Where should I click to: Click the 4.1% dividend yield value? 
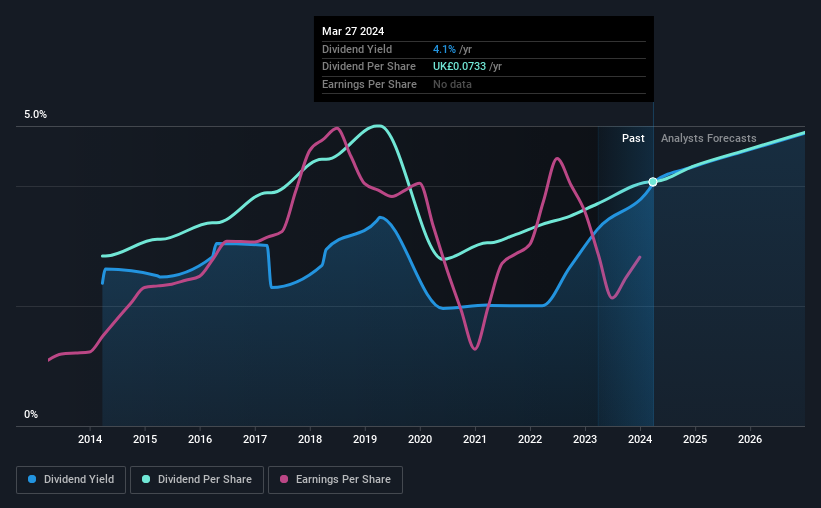tap(444, 49)
